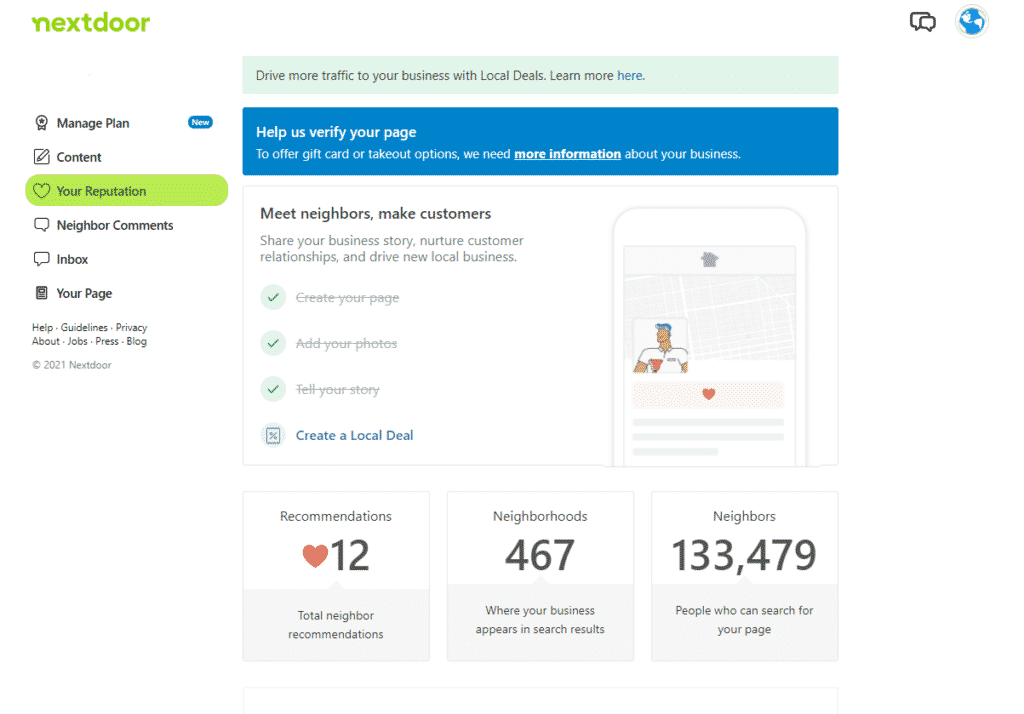Image resolution: width=1024 pixels, height=714 pixels.
Task: Open Inbox using its chat bubble icon
Action: (42, 258)
